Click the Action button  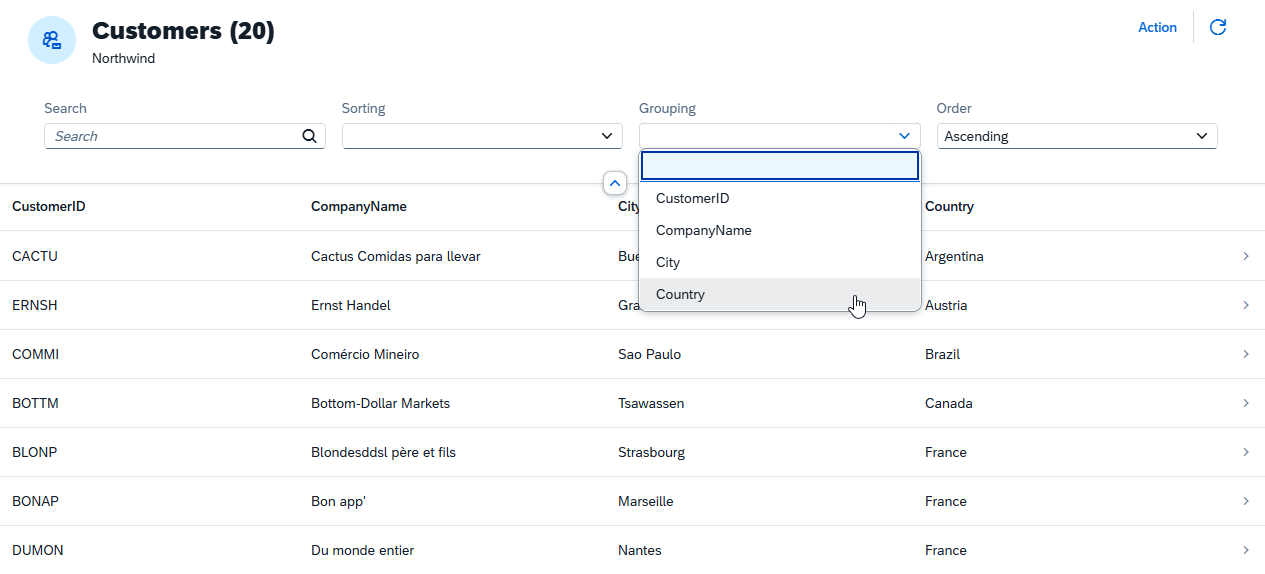1157,27
